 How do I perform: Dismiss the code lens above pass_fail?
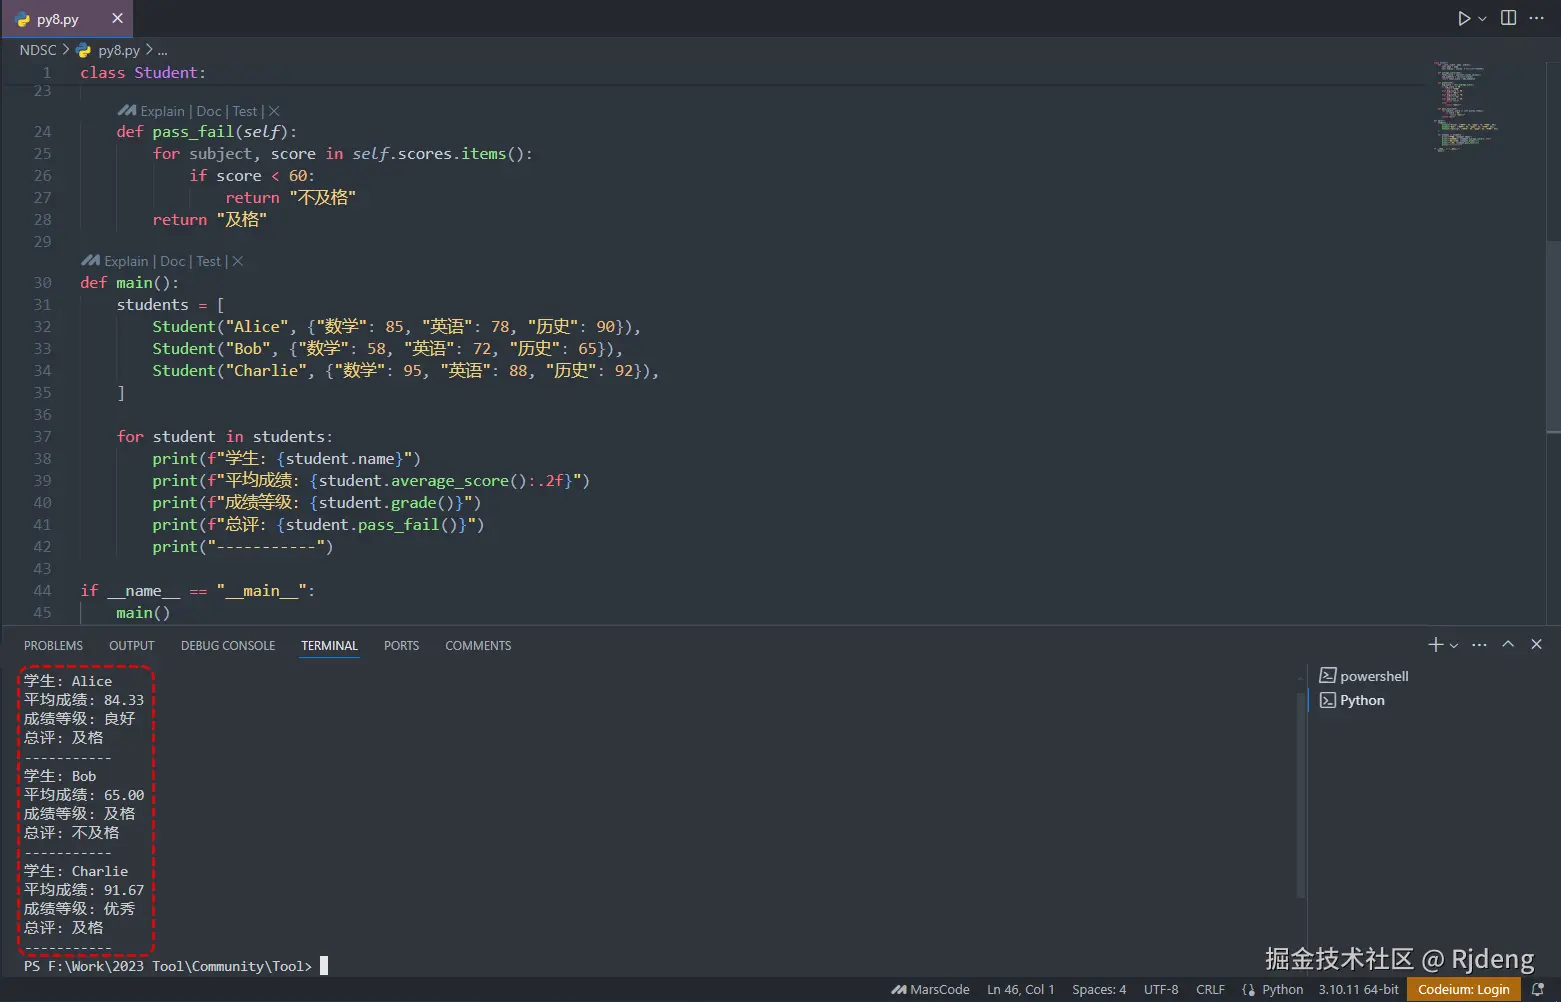tap(274, 111)
